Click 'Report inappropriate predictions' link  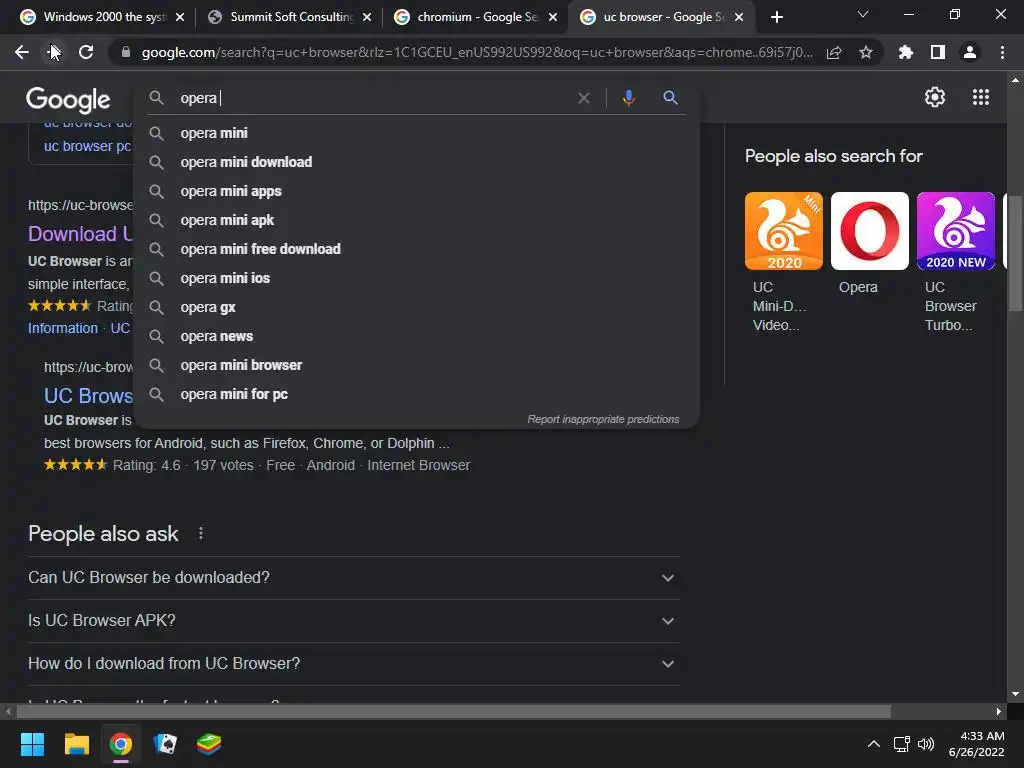603,419
